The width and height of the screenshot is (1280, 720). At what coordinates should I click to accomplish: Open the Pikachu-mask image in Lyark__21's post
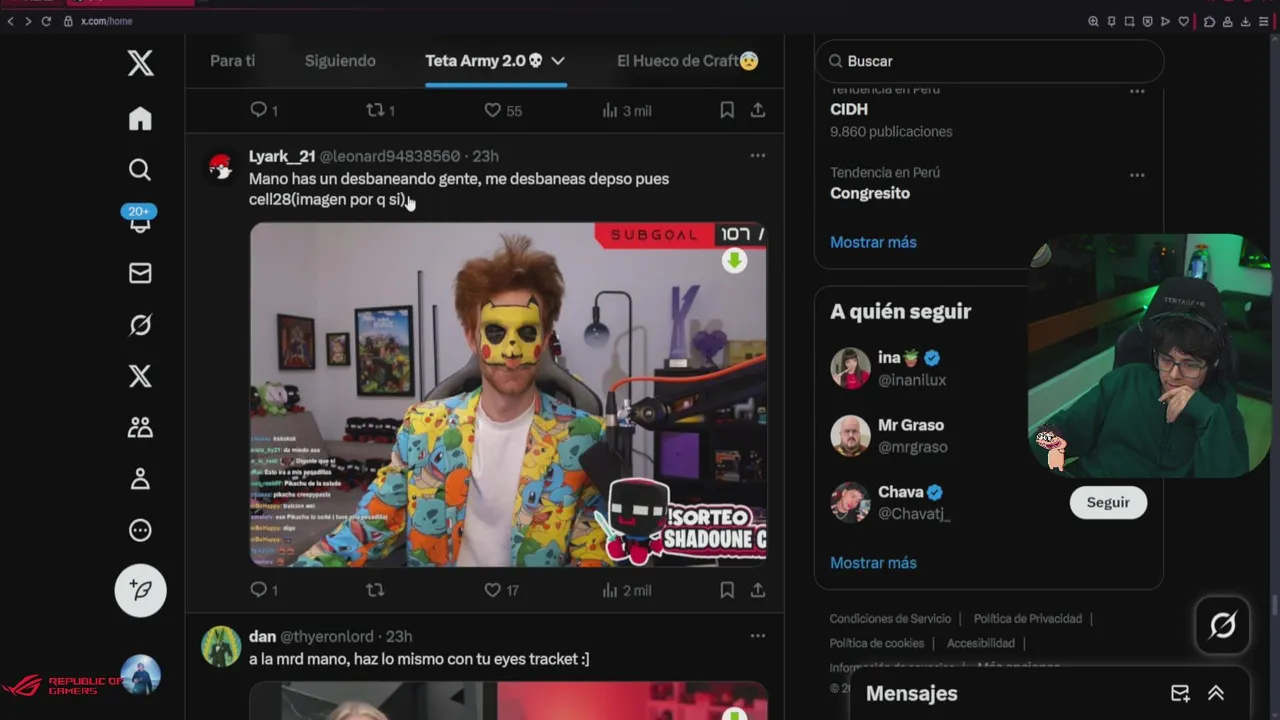tap(508, 395)
